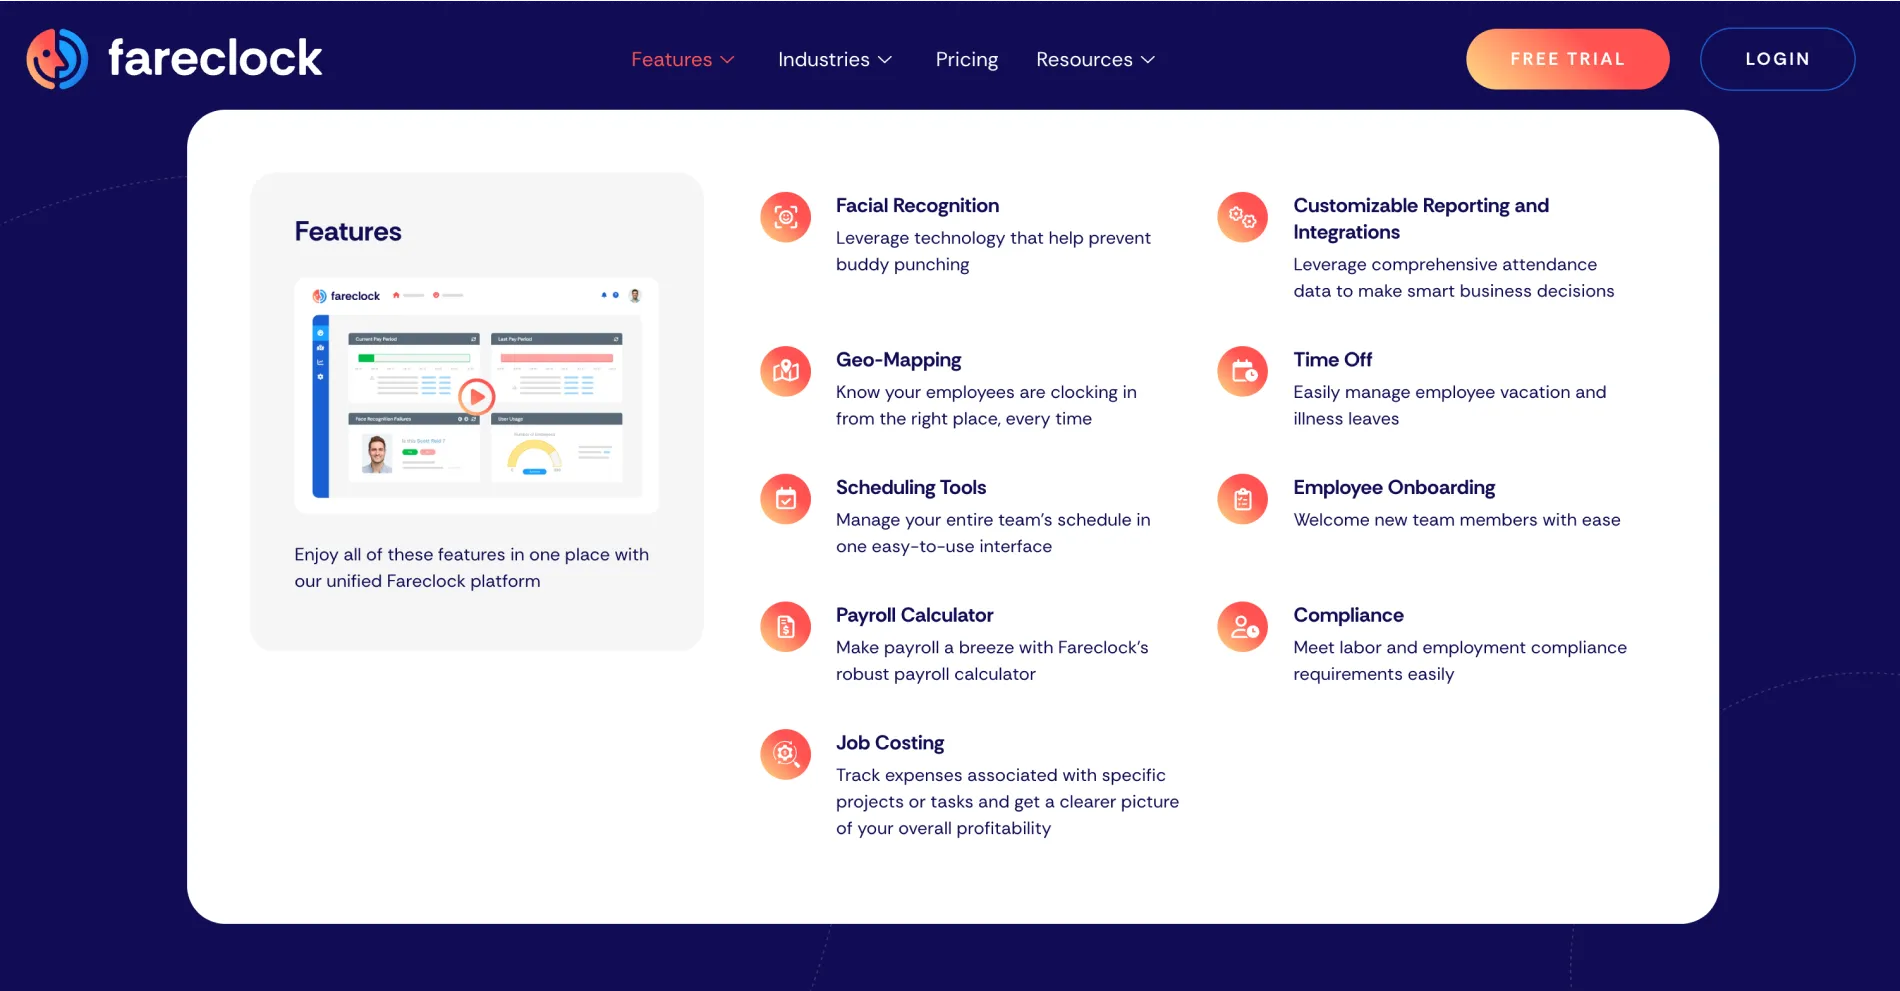The width and height of the screenshot is (1900, 991).
Task: Expand the Resources dropdown chevron
Action: (x=1148, y=60)
